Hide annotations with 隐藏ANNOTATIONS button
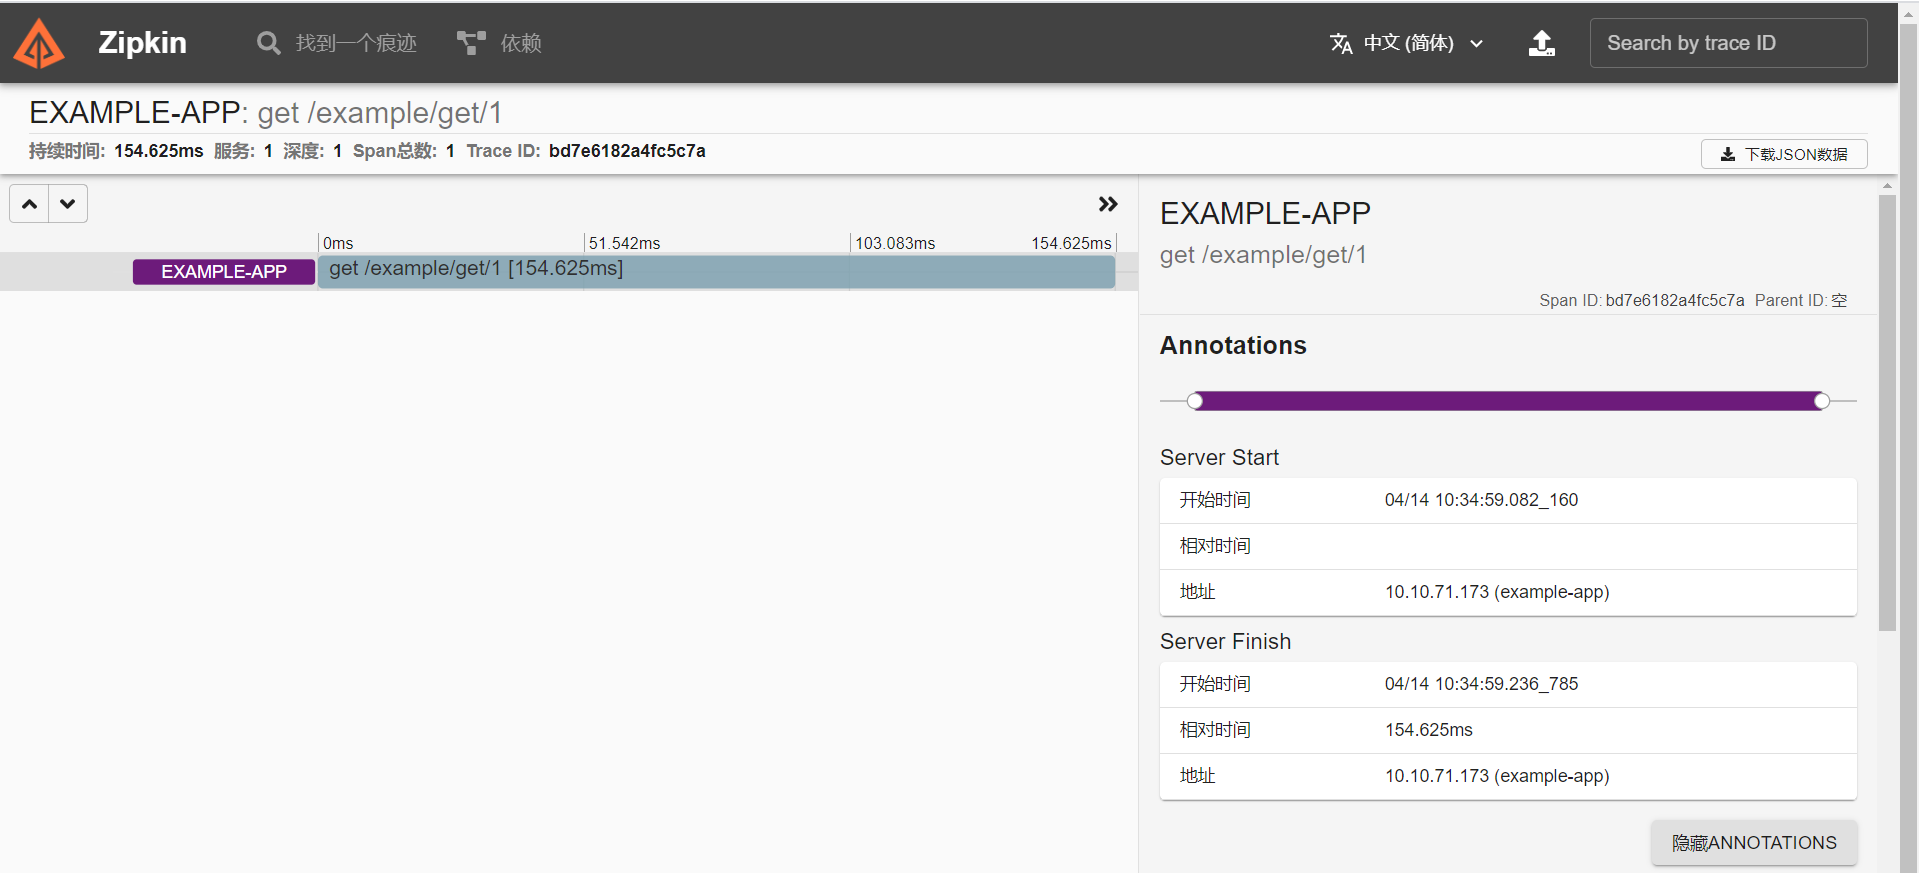 1754,843
